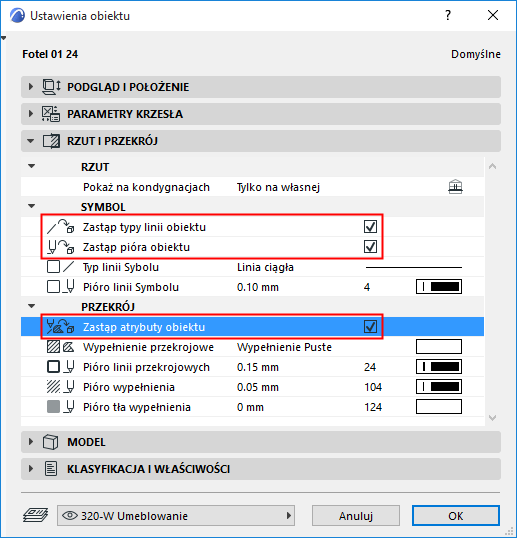This screenshot has width=517, height=538.
Task: Click the fill preview for Wypełnienie przekrojowe
Action: tap(439, 347)
